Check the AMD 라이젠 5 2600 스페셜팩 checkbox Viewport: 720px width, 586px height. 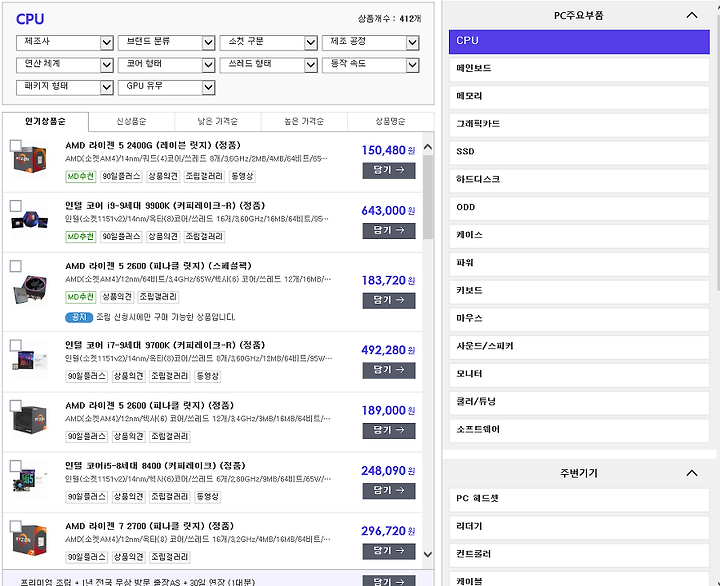[x=16, y=266]
